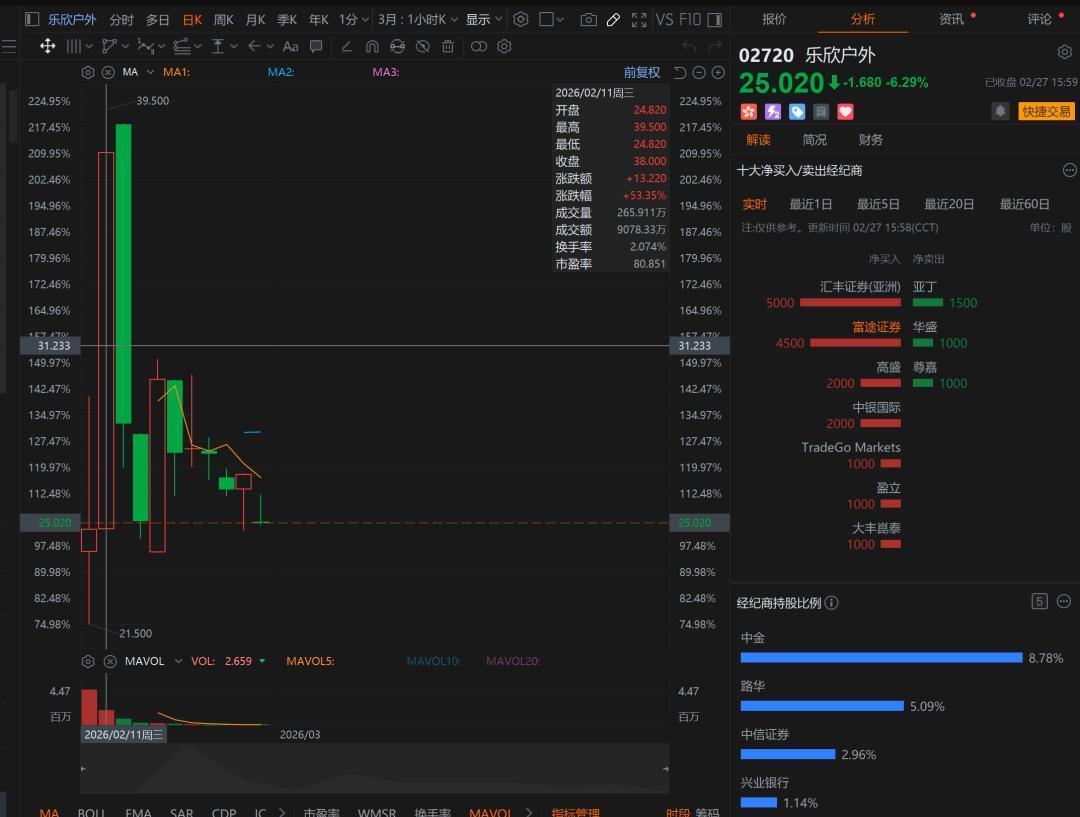
Task: Toggle the left sidebar panel icon
Action: pos(32,19)
